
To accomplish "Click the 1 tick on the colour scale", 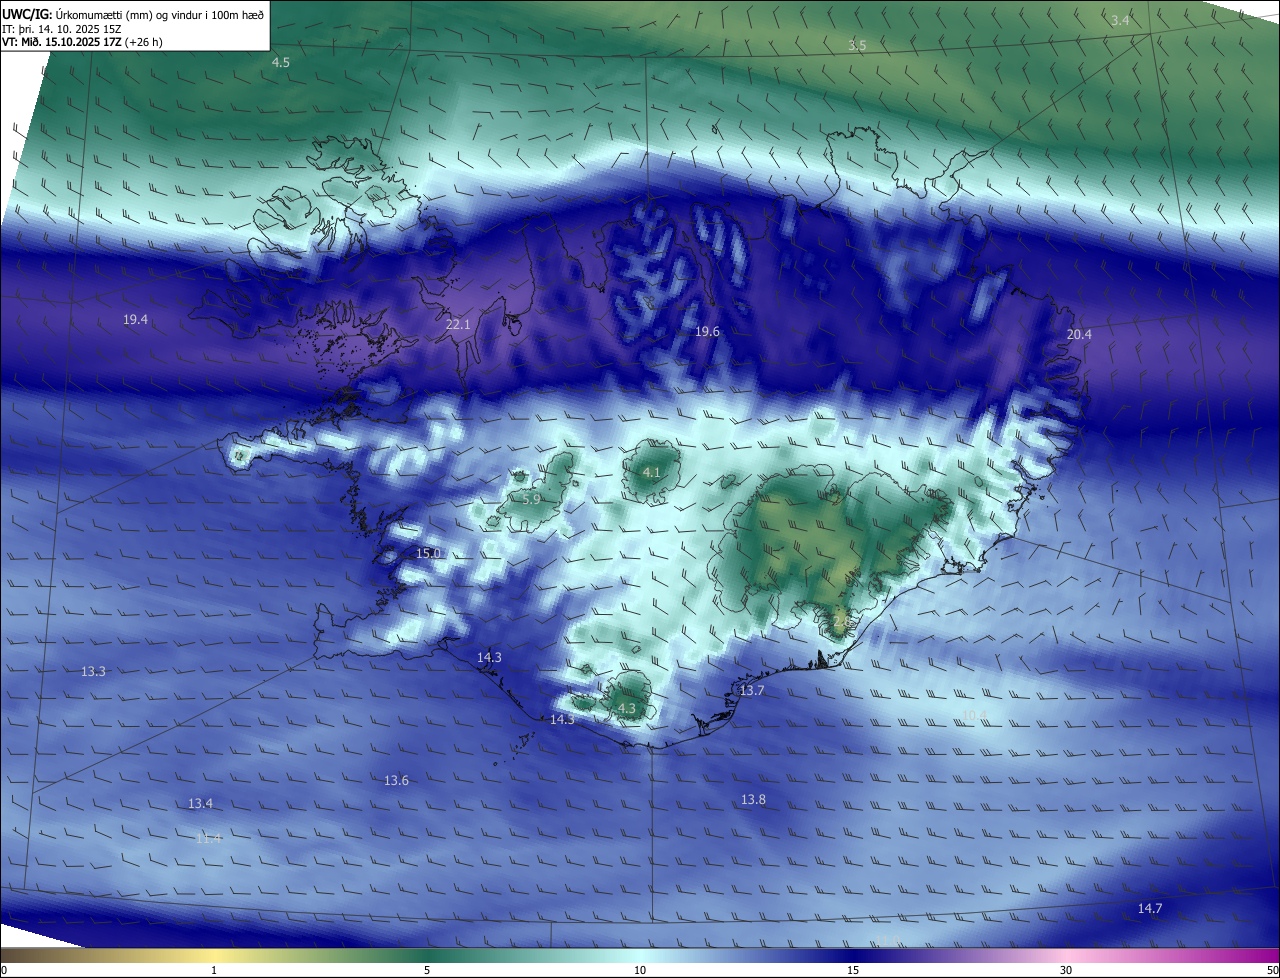I will click(214, 970).
